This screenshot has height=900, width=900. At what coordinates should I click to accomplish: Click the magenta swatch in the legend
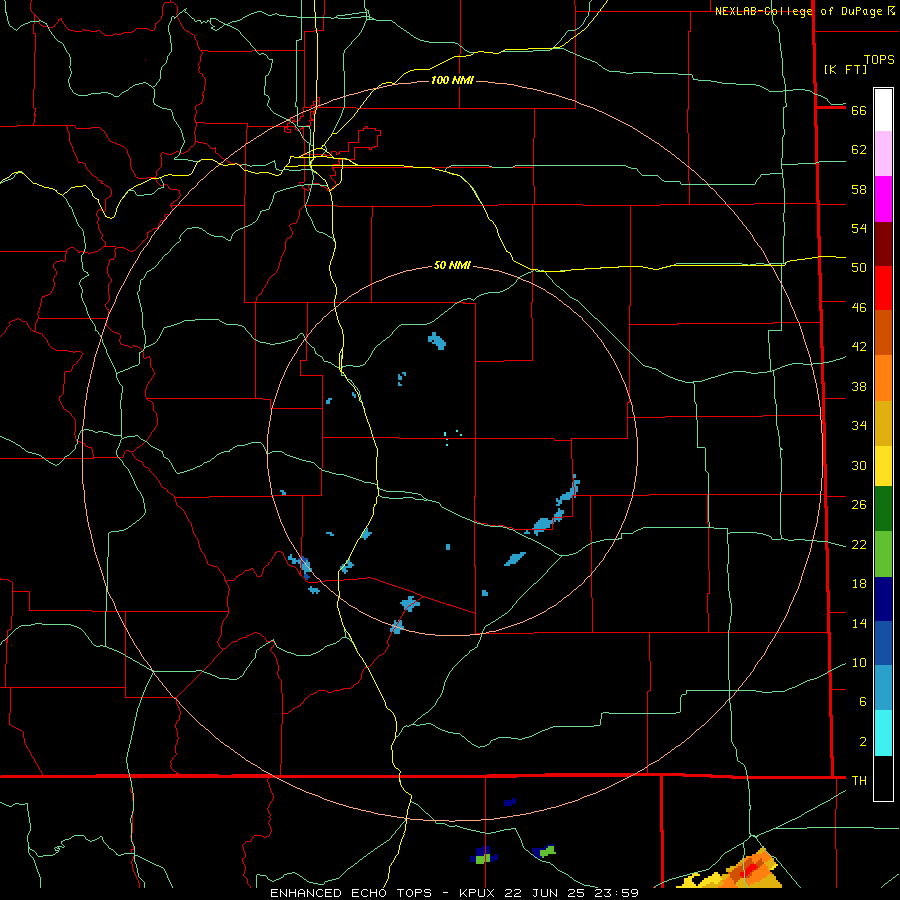click(x=883, y=199)
